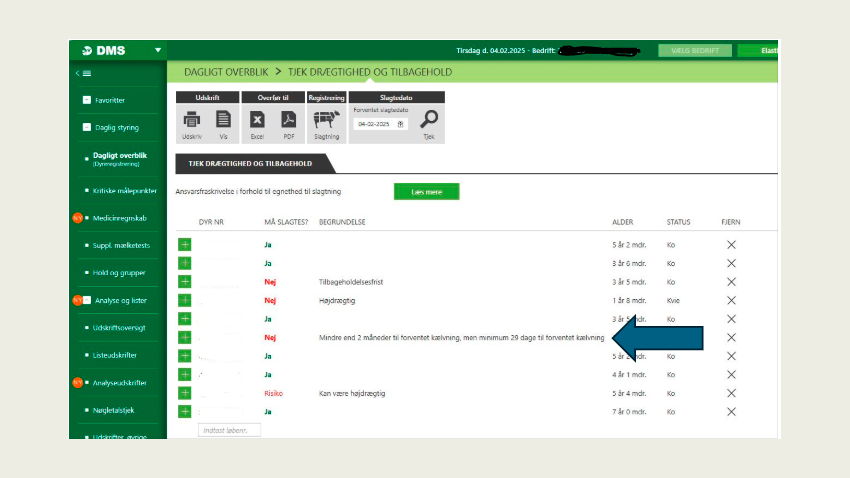
Task: Collapse the sidebar with the hamburger arrow
Action: (83, 74)
